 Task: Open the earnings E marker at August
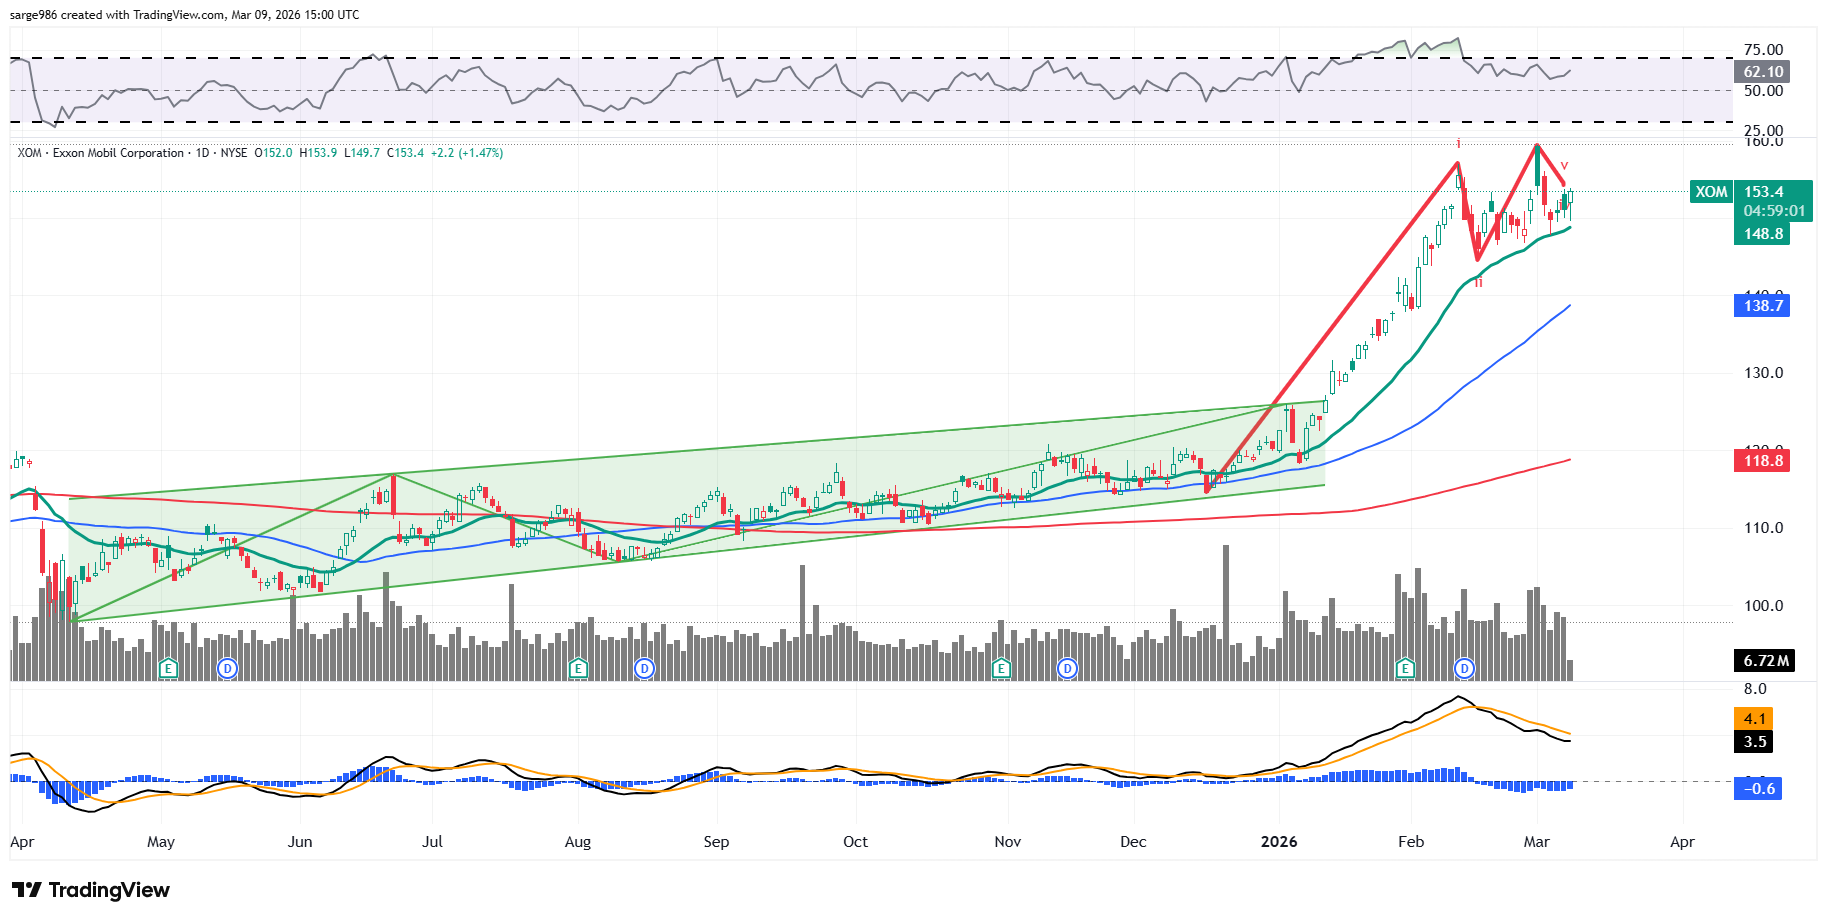coord(578,668)
